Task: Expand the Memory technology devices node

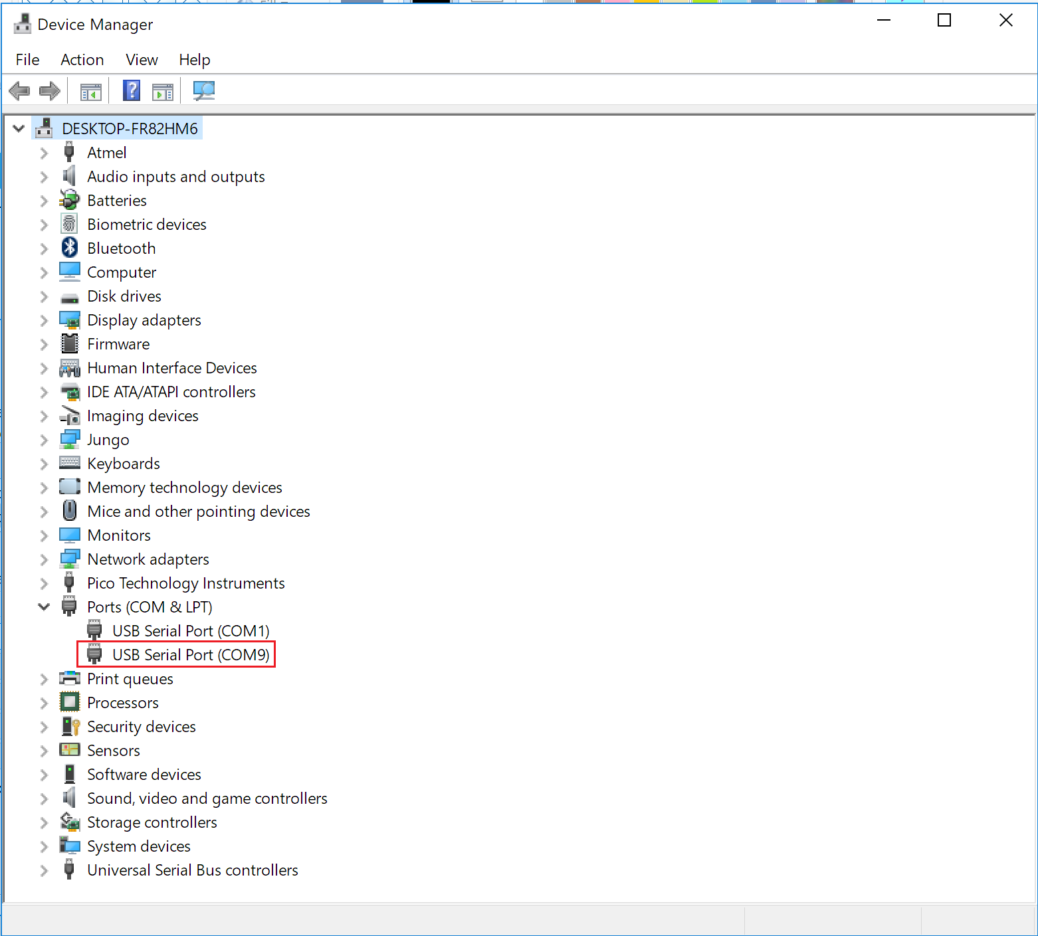Action: click(44, 487)
